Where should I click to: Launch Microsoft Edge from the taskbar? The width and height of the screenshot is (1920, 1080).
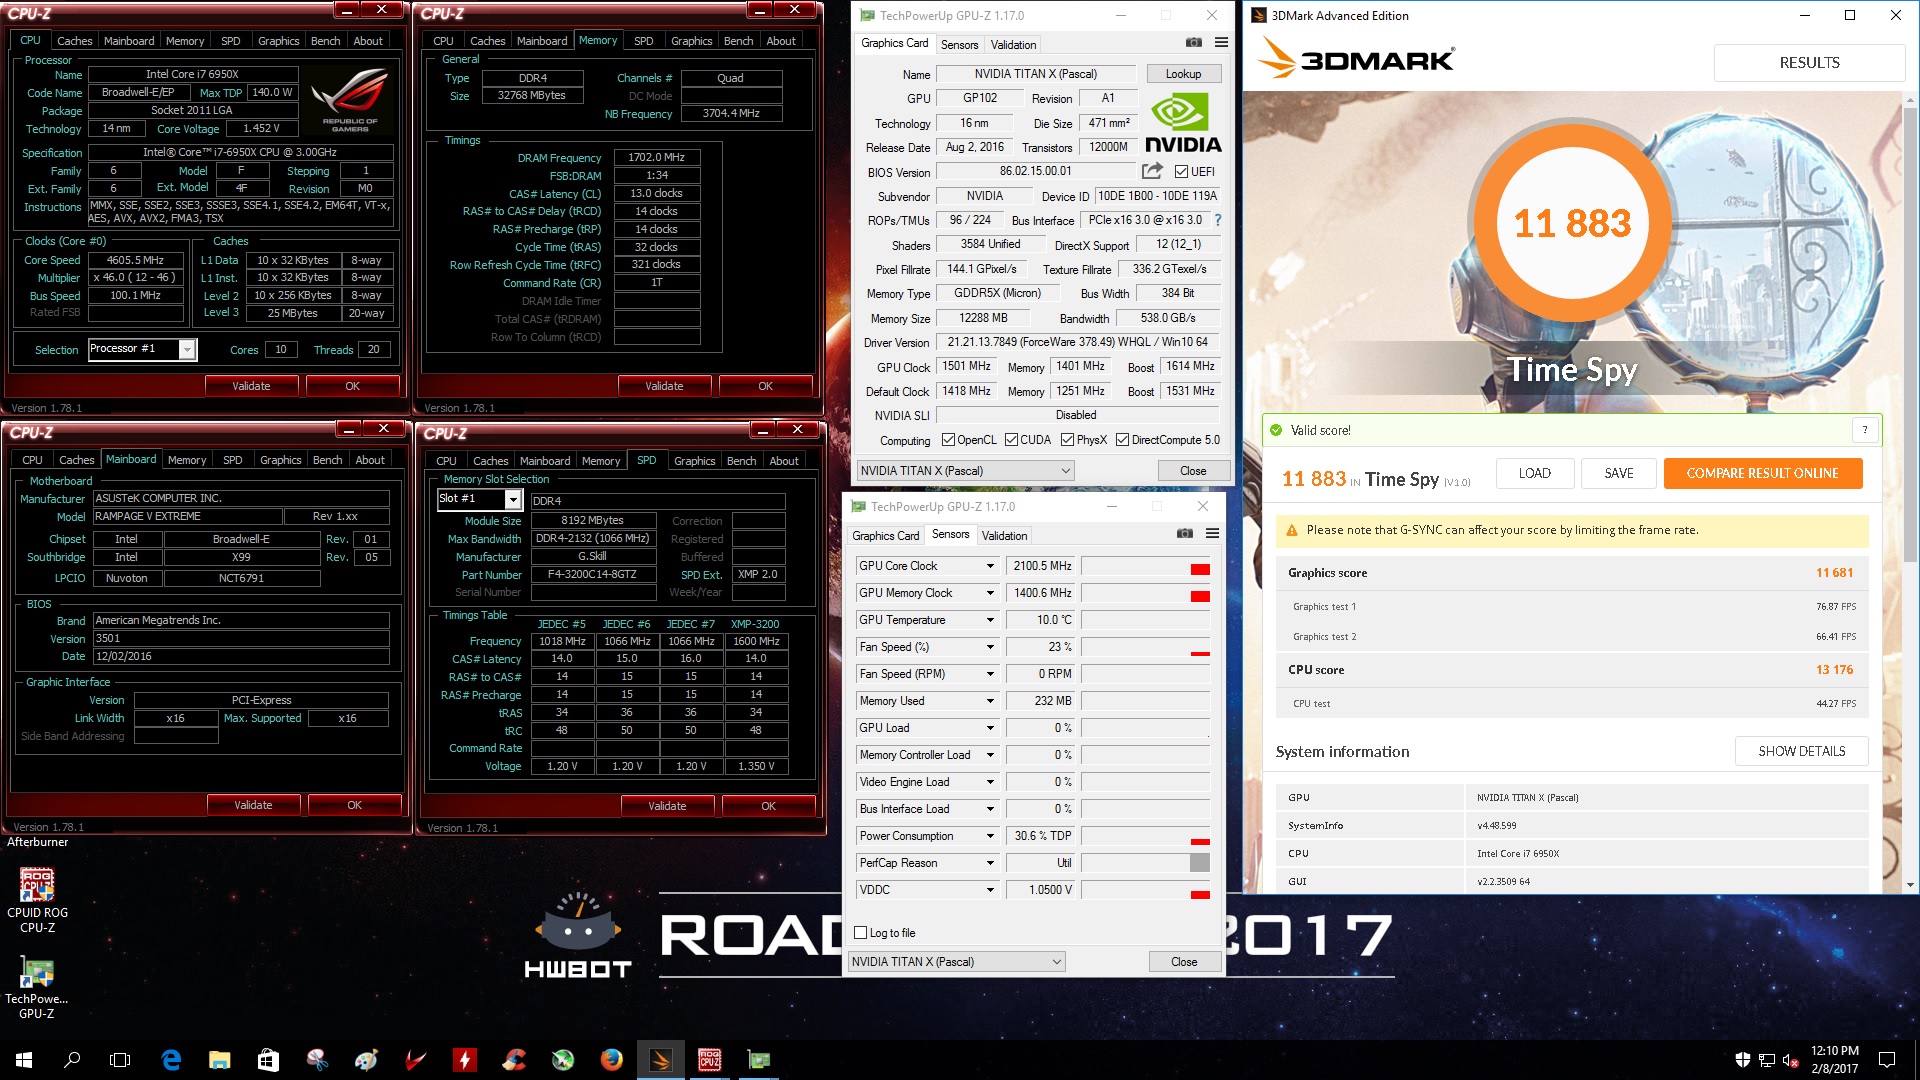pos(171,1060)
